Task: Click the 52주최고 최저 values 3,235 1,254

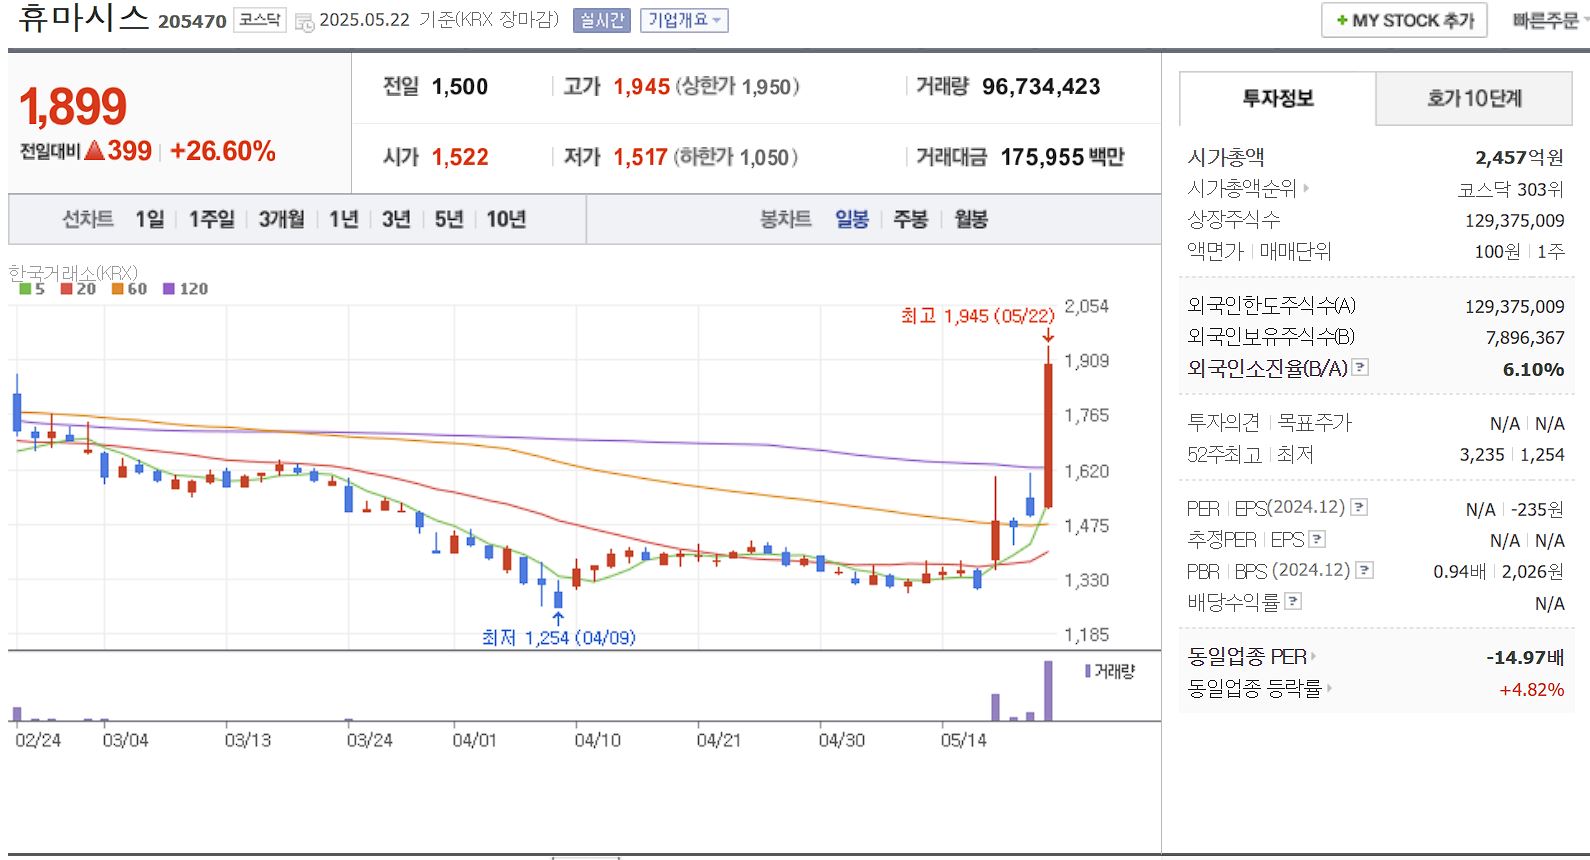Action: pos(1512,454)
